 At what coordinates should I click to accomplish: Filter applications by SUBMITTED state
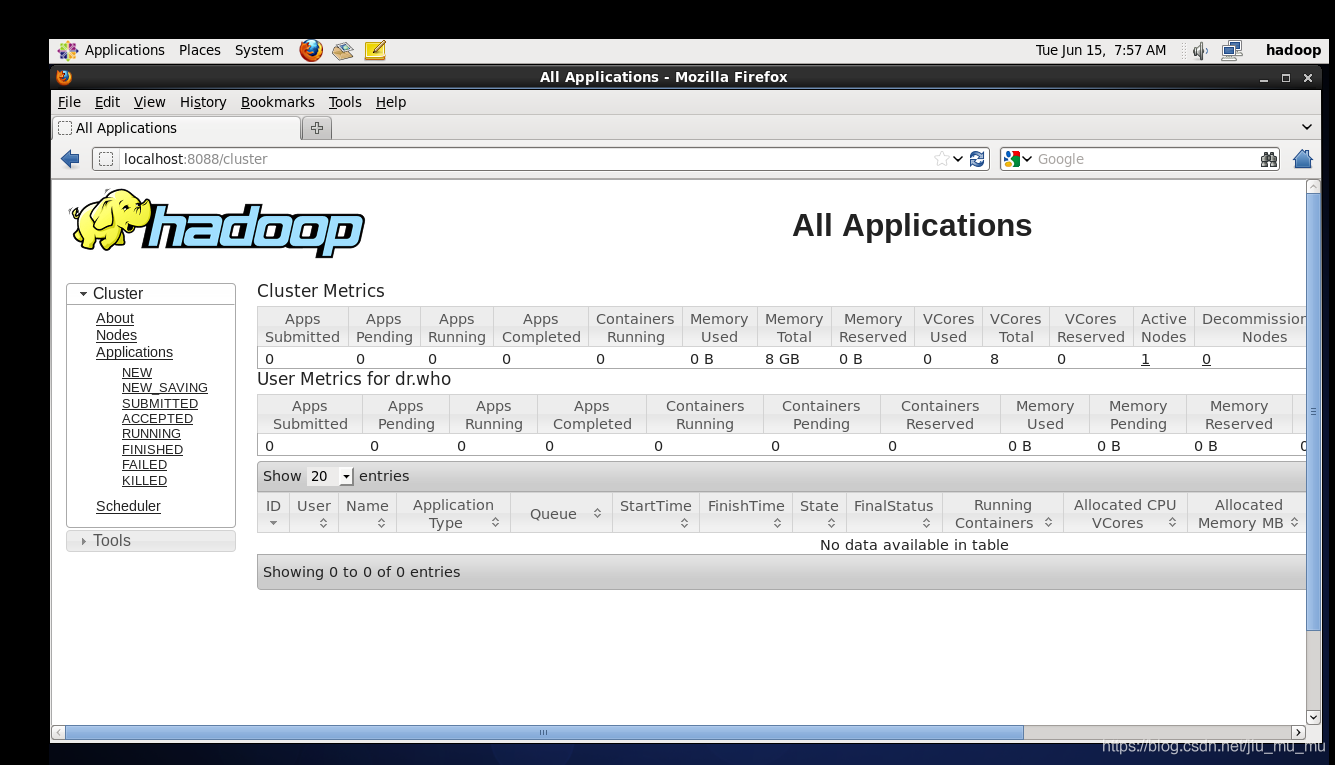pyautogui.click(x=160, y=404)
